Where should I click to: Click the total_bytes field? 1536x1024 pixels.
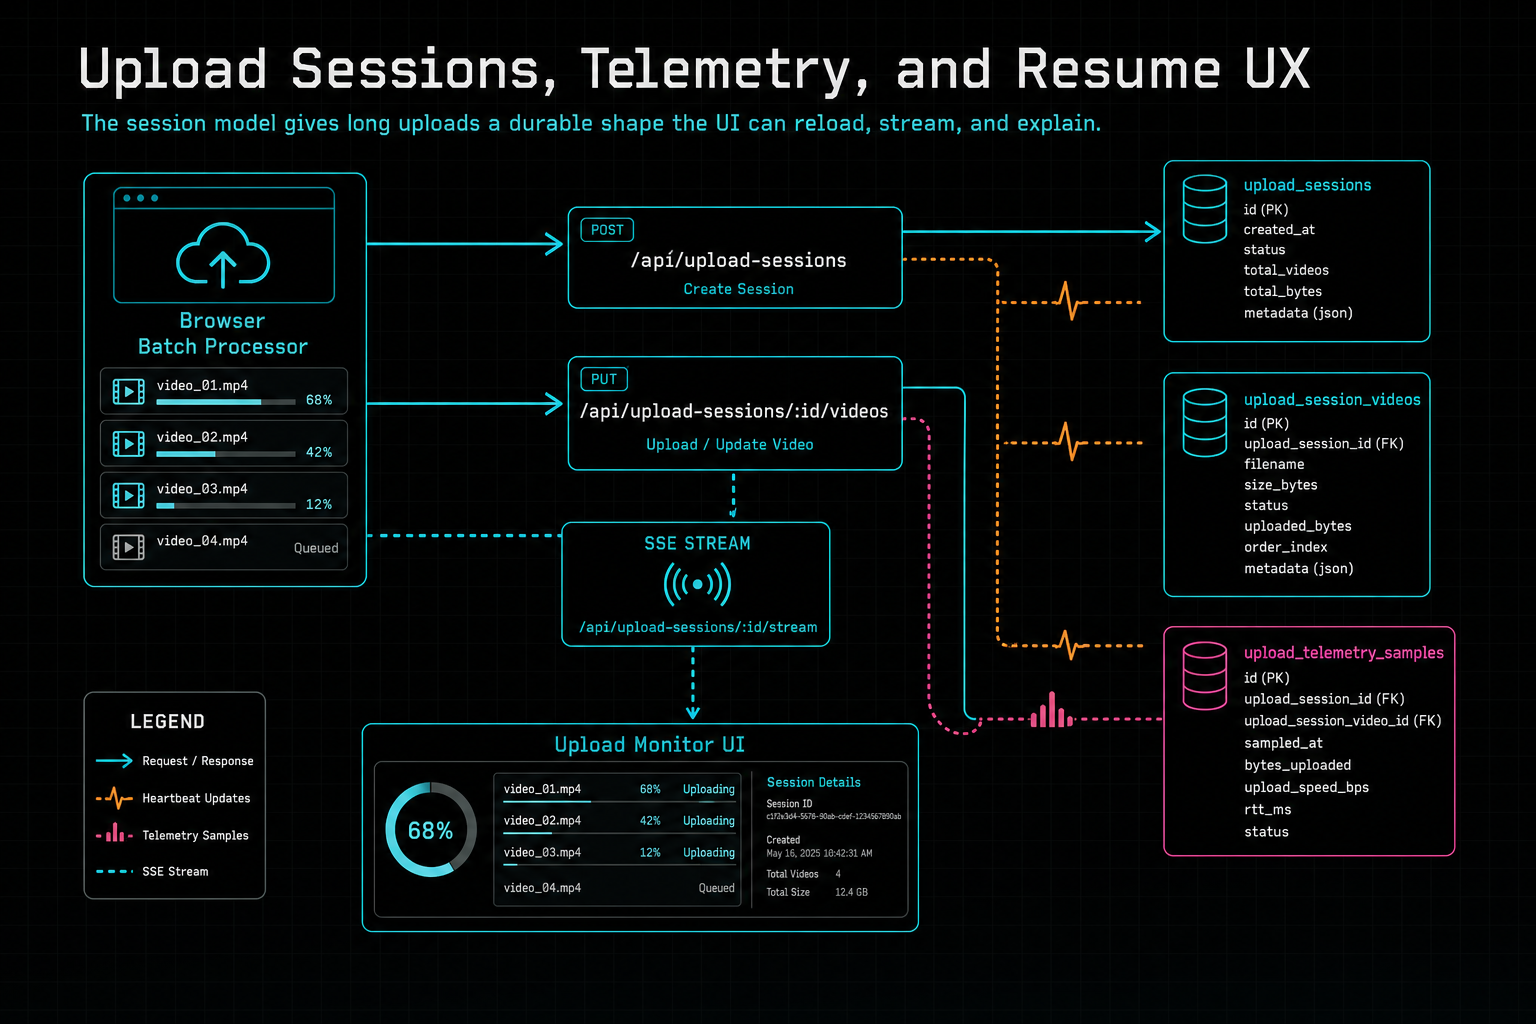[x=1282, y=291]
